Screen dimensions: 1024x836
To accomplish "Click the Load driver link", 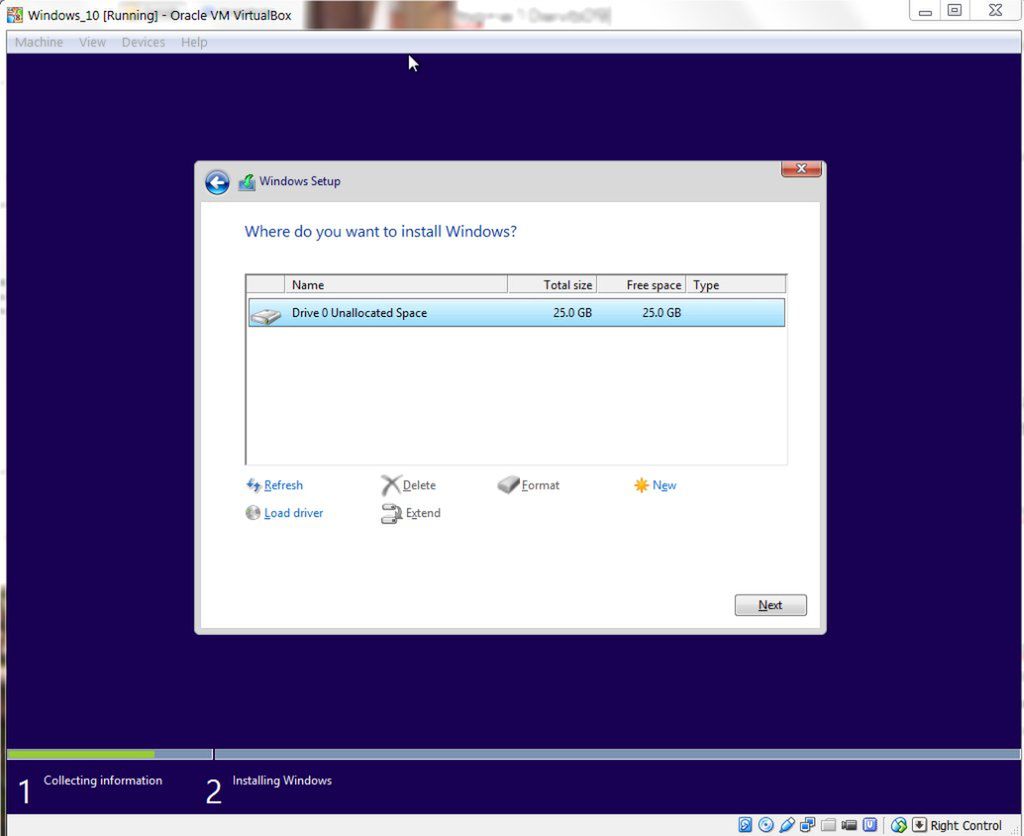I will pyautogui.click(x=293, y=513).
